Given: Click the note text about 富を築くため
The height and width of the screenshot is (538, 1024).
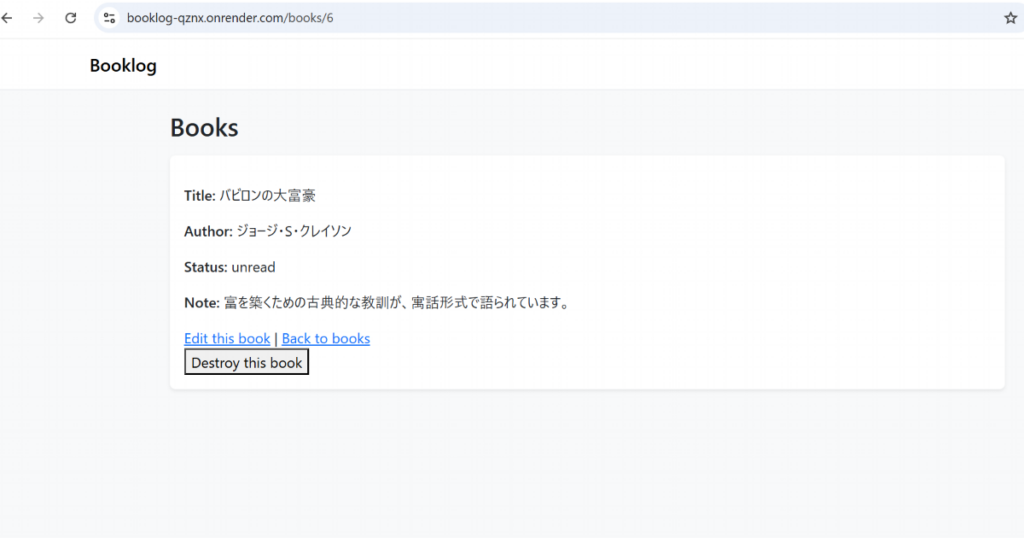Looking at the screenshot, I should (396, 303).
